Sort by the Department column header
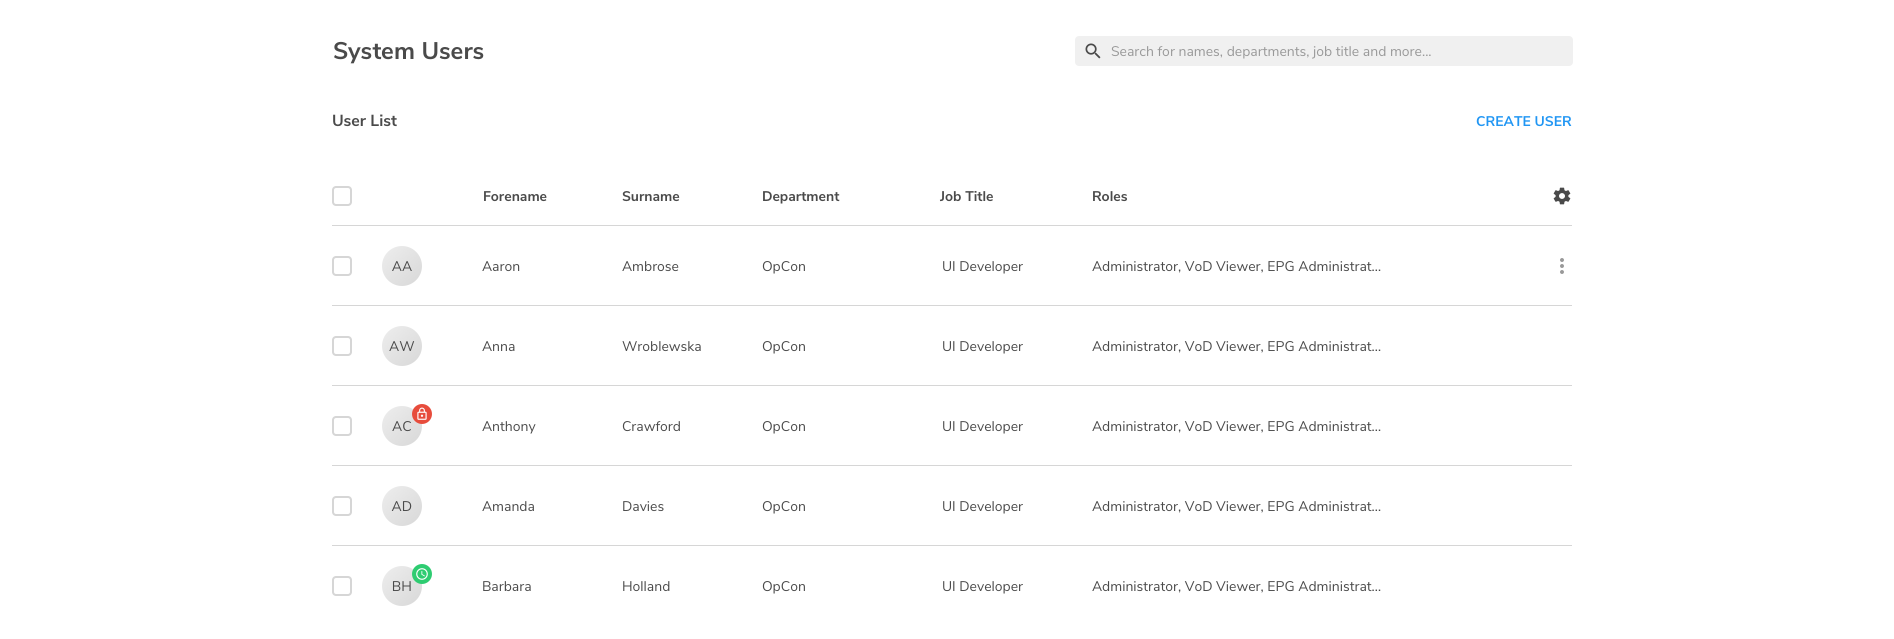1894x639 pixels. coord(800,196)
